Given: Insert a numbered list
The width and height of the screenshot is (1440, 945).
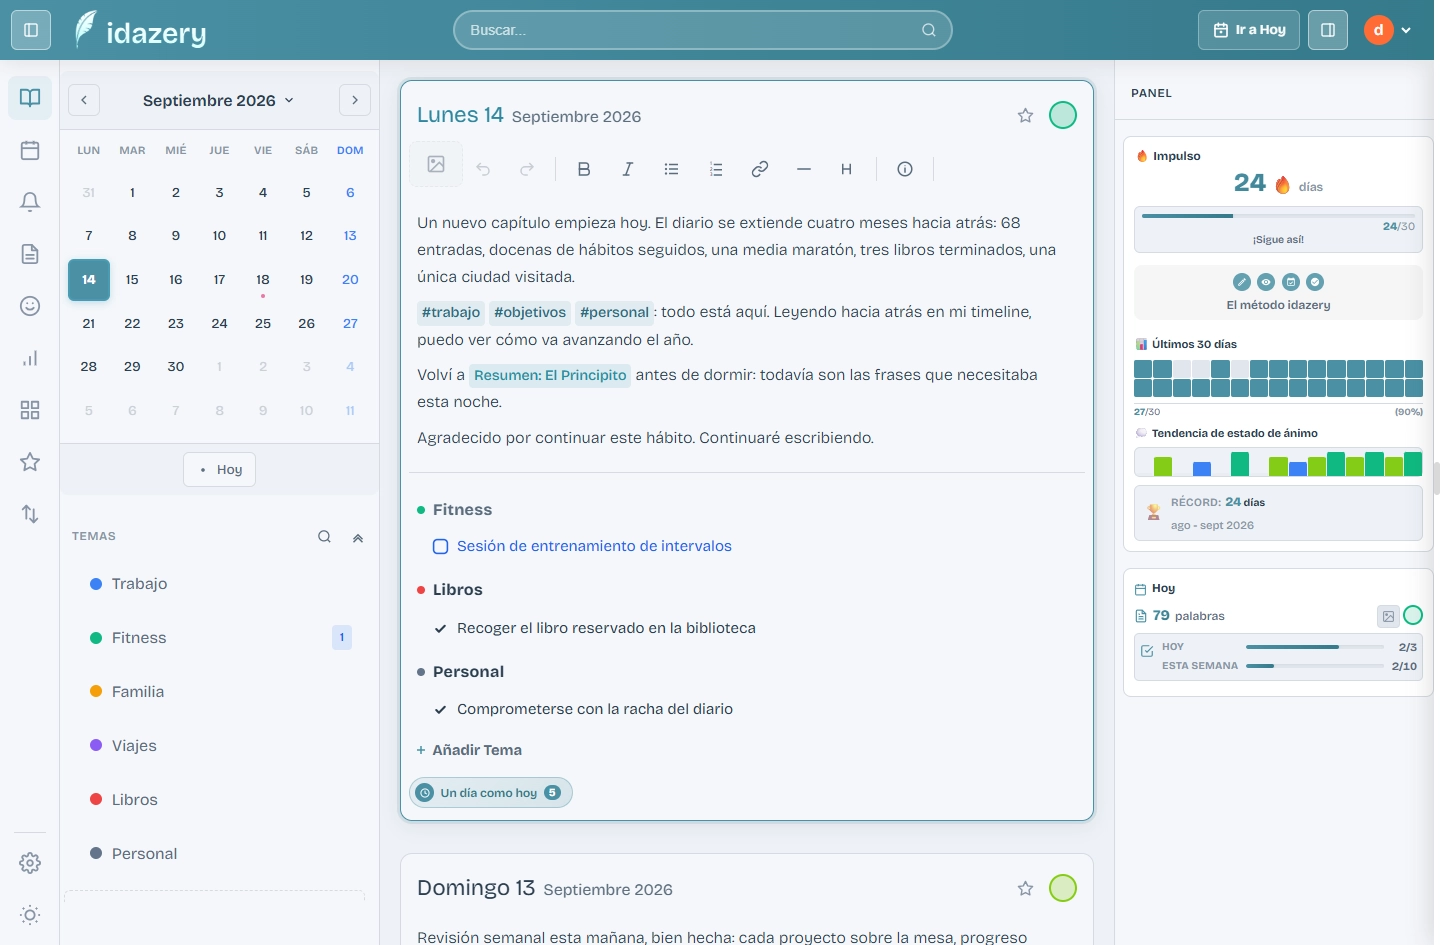Looking at the screenshot, I should coord(716,169).
